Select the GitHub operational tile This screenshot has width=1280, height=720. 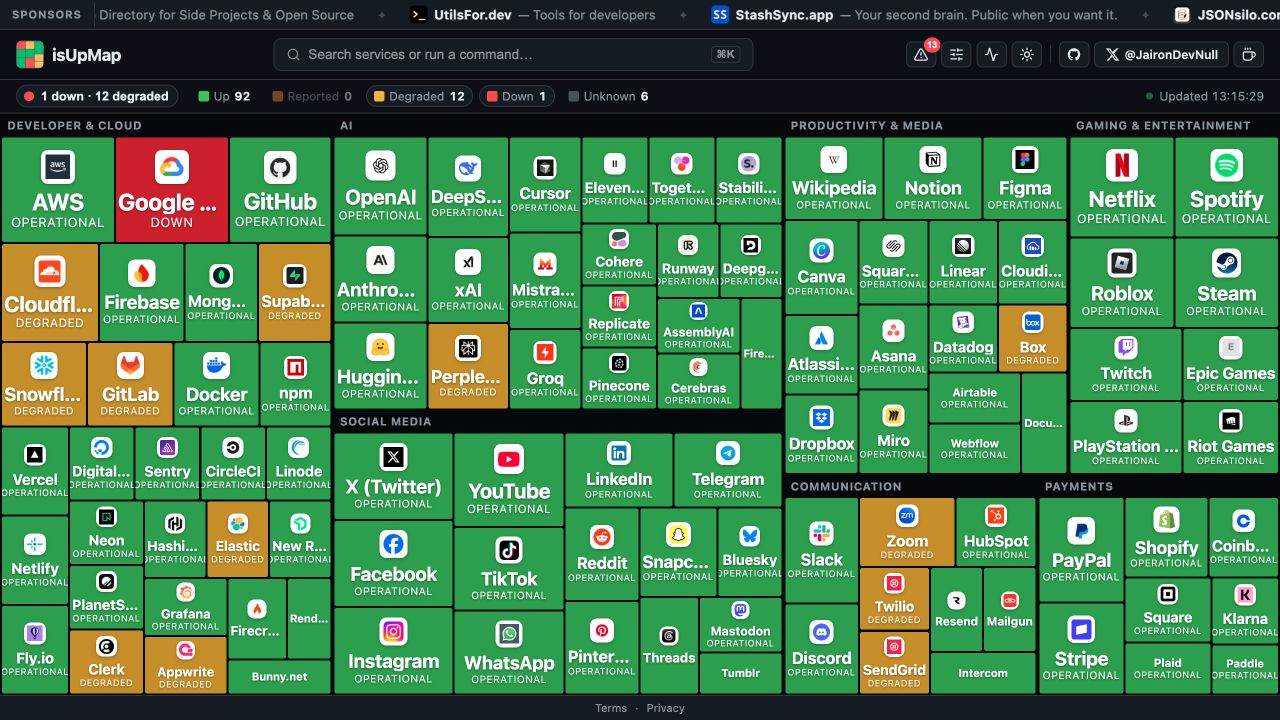click(x=280, y=189)
